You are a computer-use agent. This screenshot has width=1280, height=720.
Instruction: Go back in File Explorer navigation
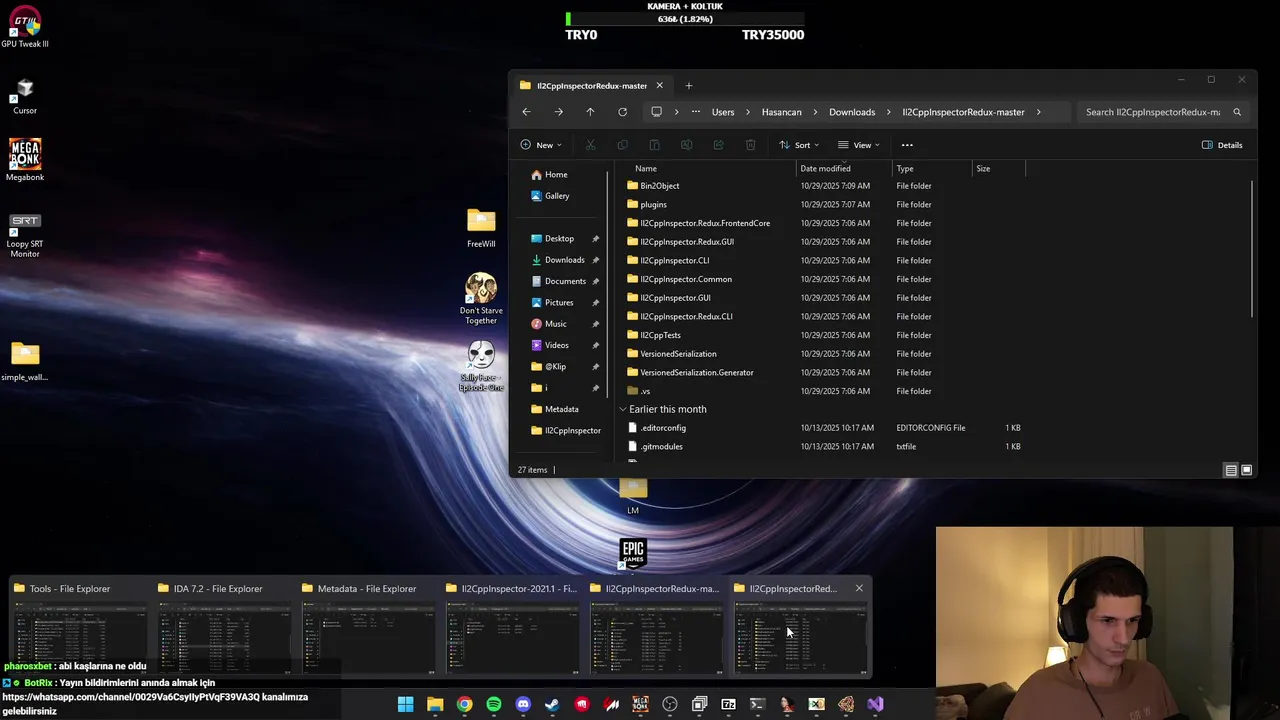tap(526, 112)
